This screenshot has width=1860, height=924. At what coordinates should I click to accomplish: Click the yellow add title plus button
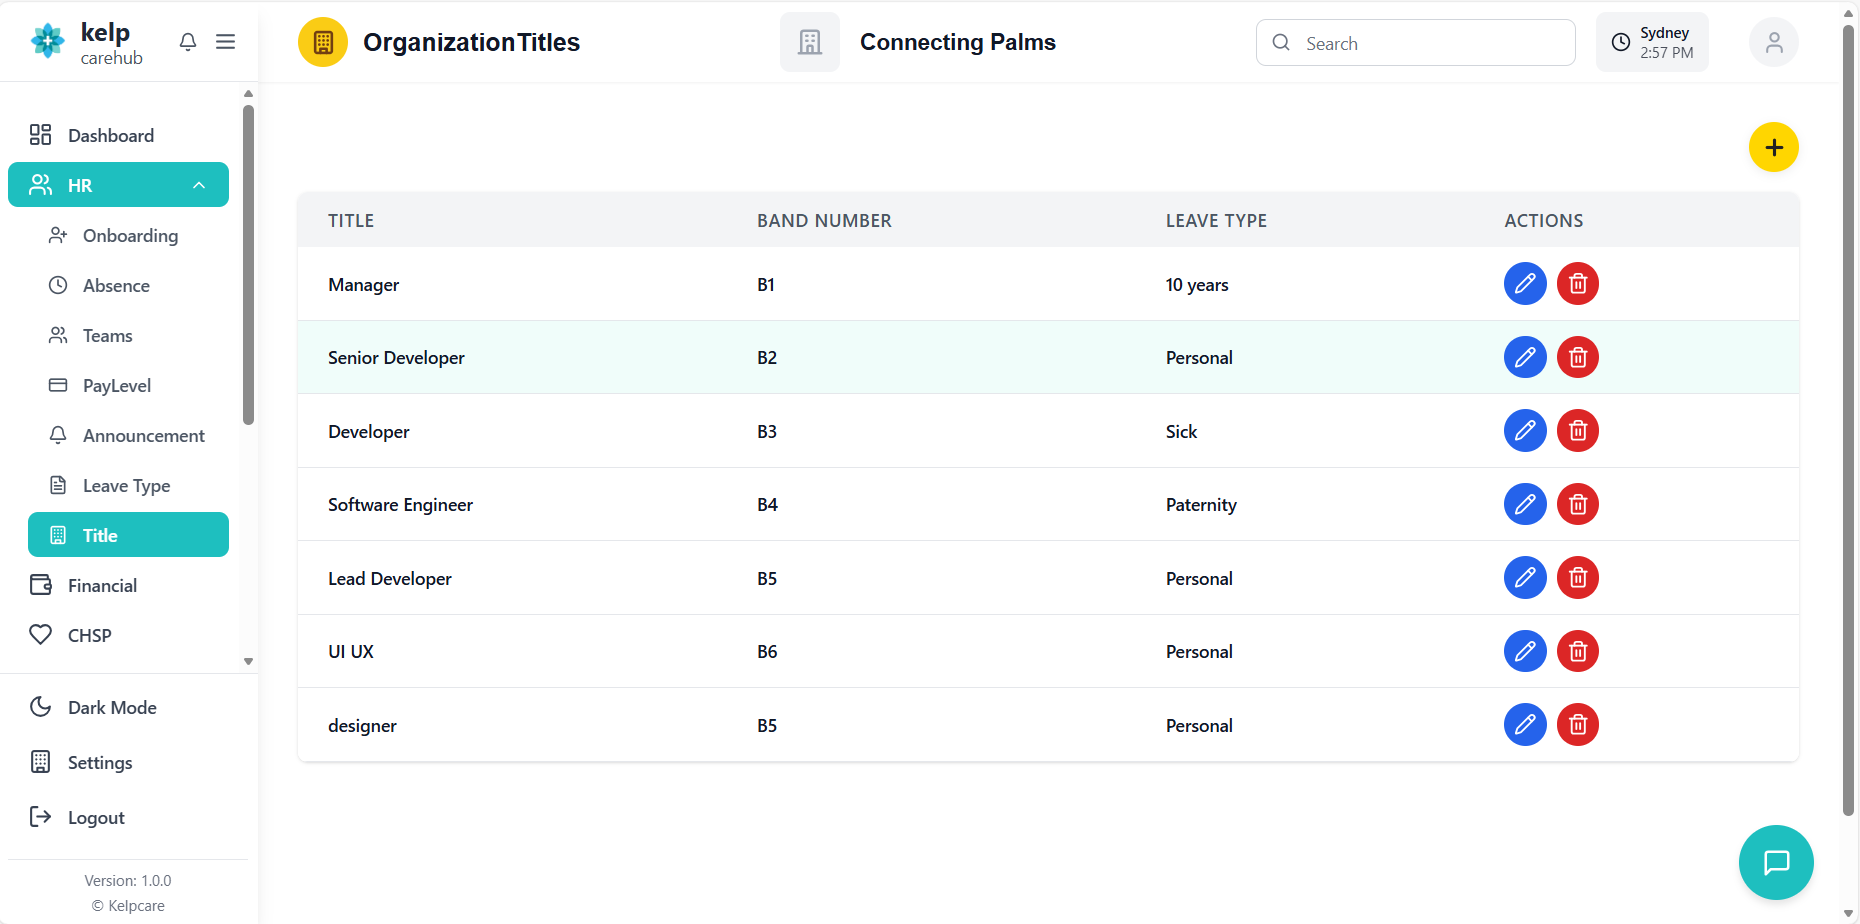pos(1773,148)
